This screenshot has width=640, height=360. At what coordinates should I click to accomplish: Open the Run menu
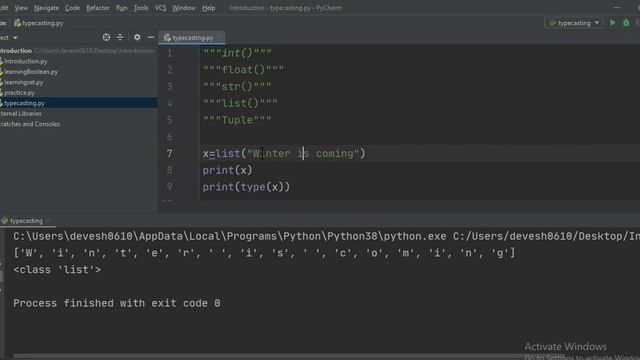pos(121,8)
